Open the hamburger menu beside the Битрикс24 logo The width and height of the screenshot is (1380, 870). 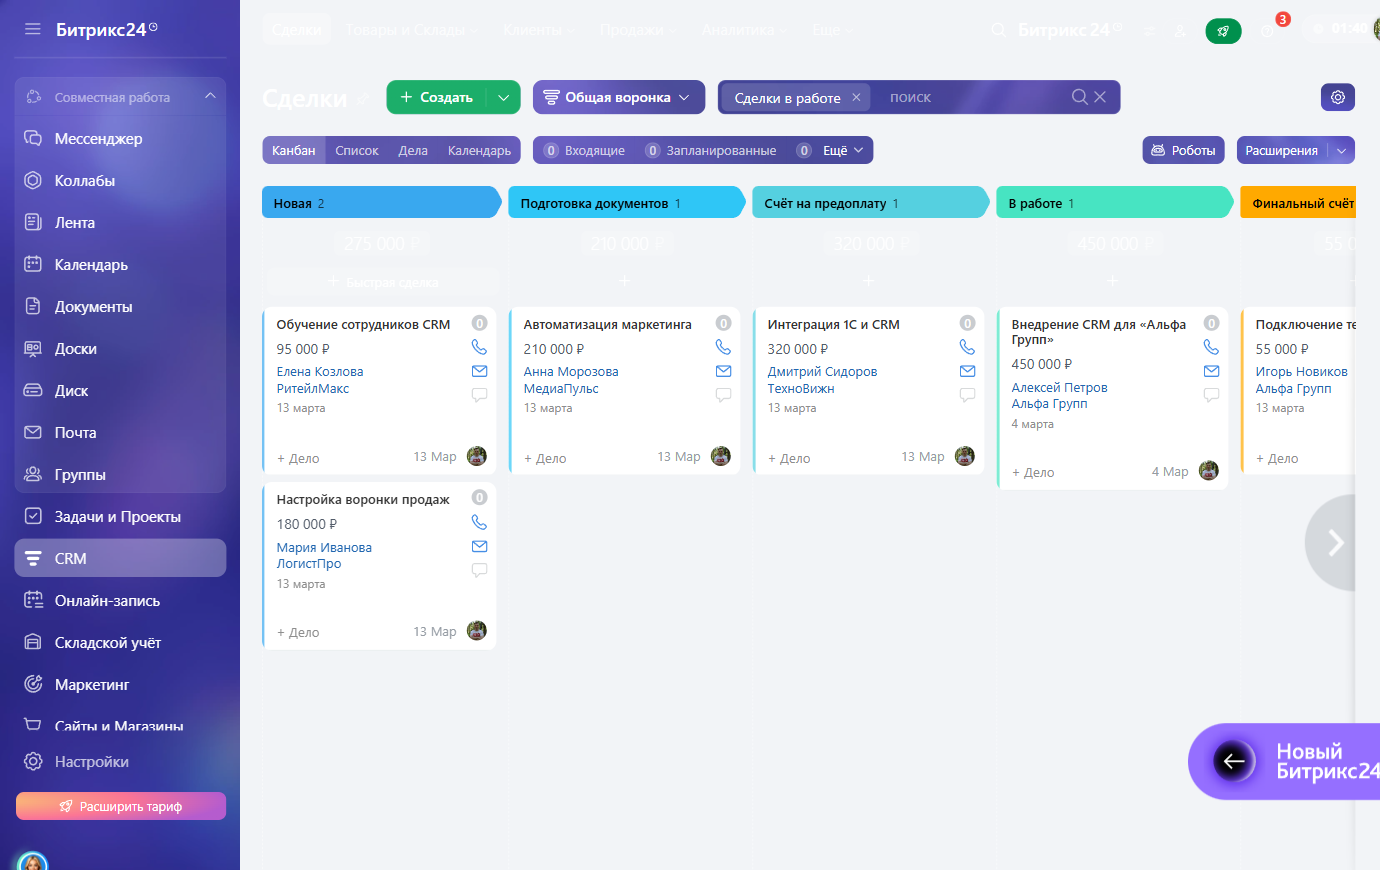33,29
